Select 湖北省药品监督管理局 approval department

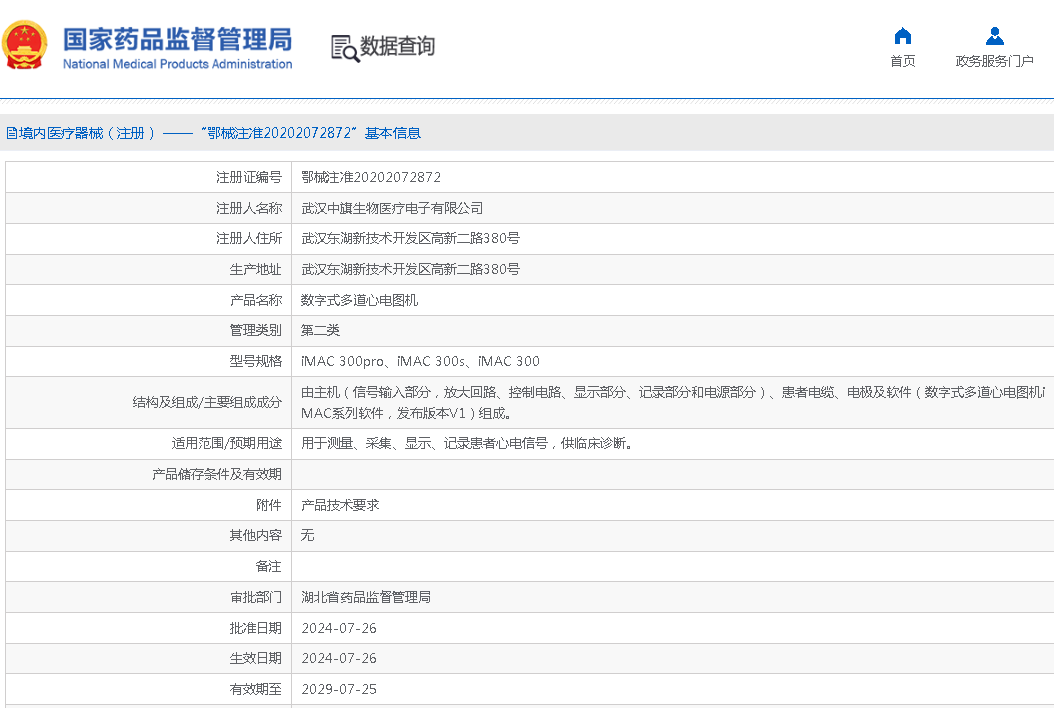366,597
